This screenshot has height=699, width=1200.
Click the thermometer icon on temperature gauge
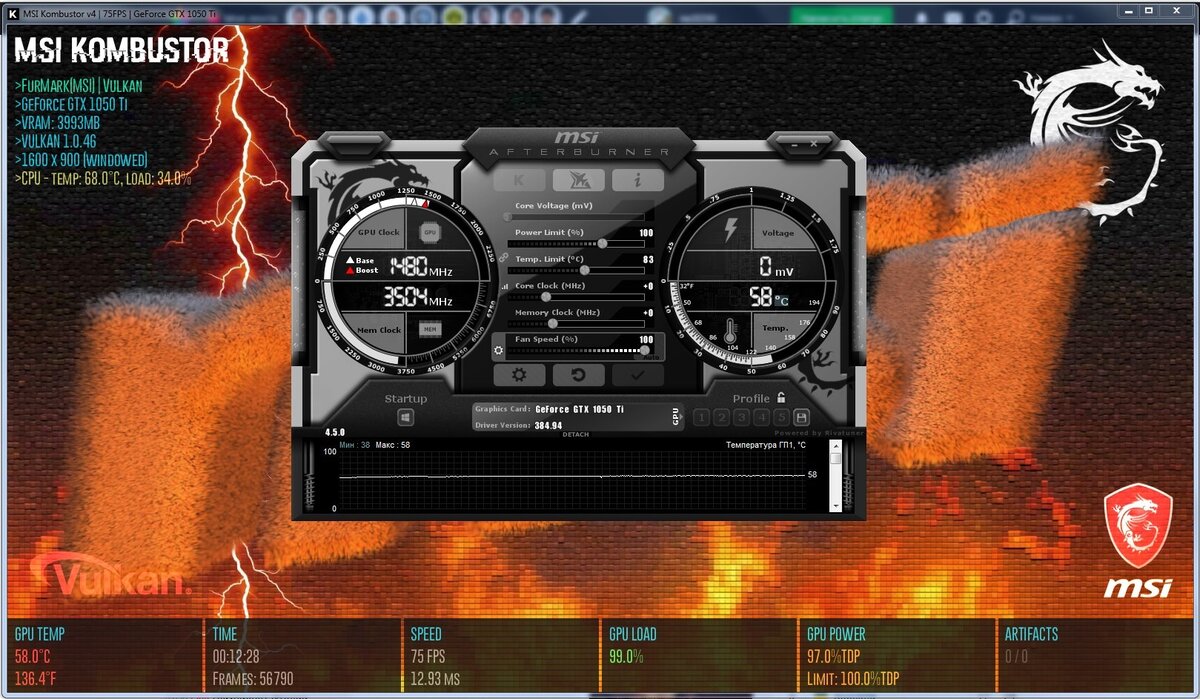click(x=731, y=329)
